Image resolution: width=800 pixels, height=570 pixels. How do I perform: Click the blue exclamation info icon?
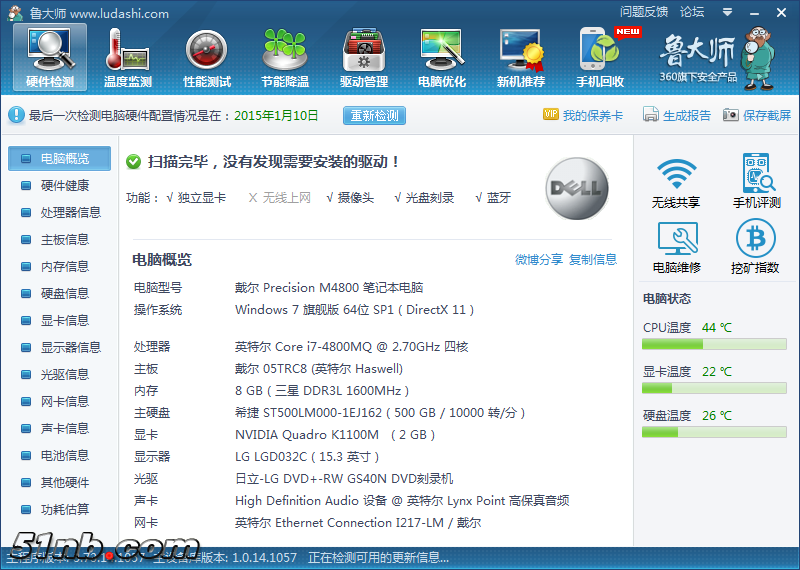[x=16, y=115]
